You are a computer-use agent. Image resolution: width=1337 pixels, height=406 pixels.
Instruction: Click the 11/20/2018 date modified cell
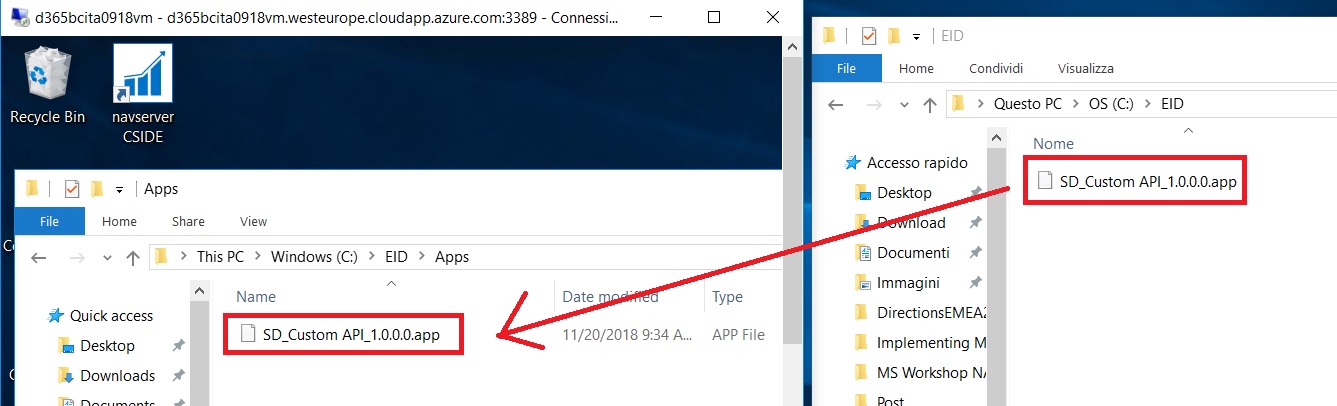[x=627, y=335]
